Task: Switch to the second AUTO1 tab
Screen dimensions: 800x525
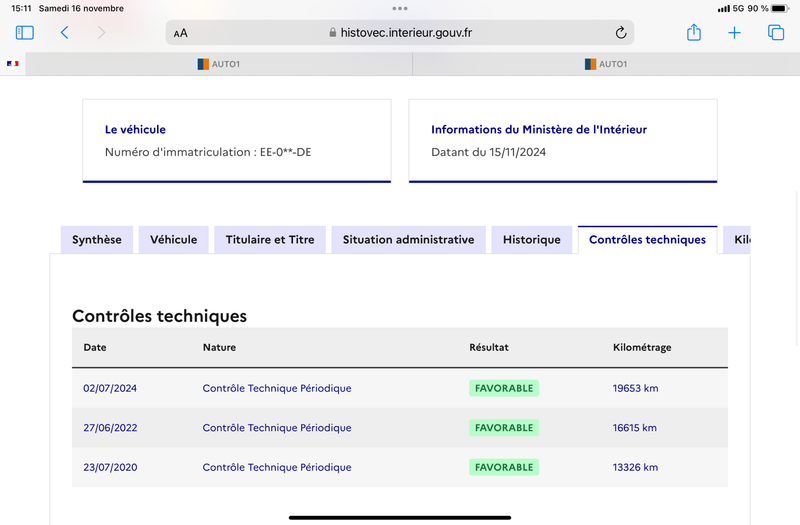Action: point(606,64)
